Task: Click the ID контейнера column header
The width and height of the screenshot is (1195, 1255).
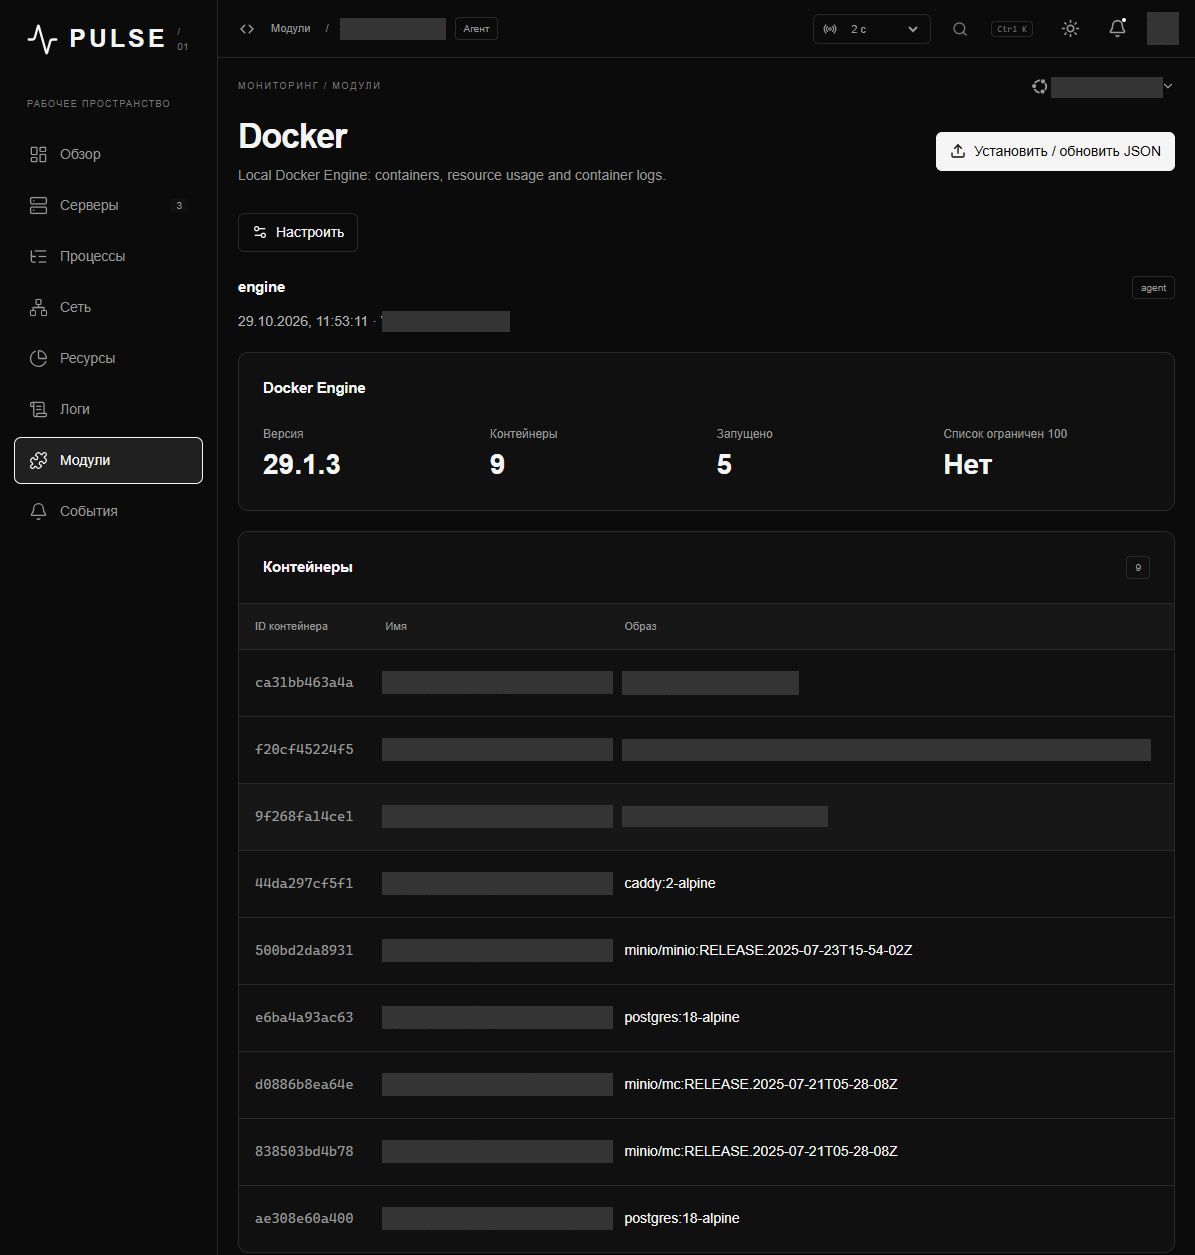Action: tap(291, 626)
